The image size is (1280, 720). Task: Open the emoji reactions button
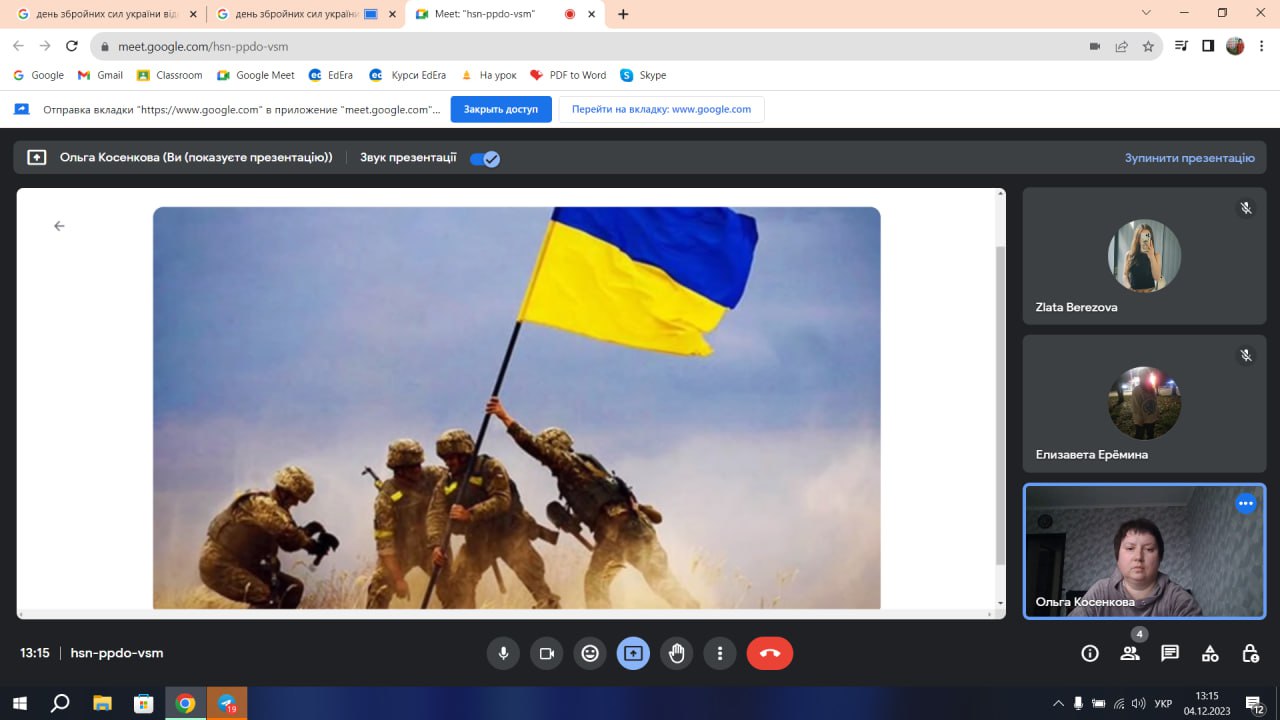pyautogui.click(x=590, y=654)
